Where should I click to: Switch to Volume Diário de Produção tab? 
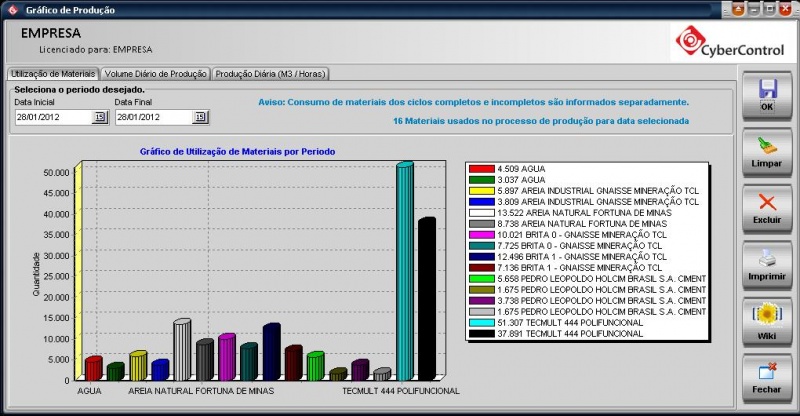point(156,74)
